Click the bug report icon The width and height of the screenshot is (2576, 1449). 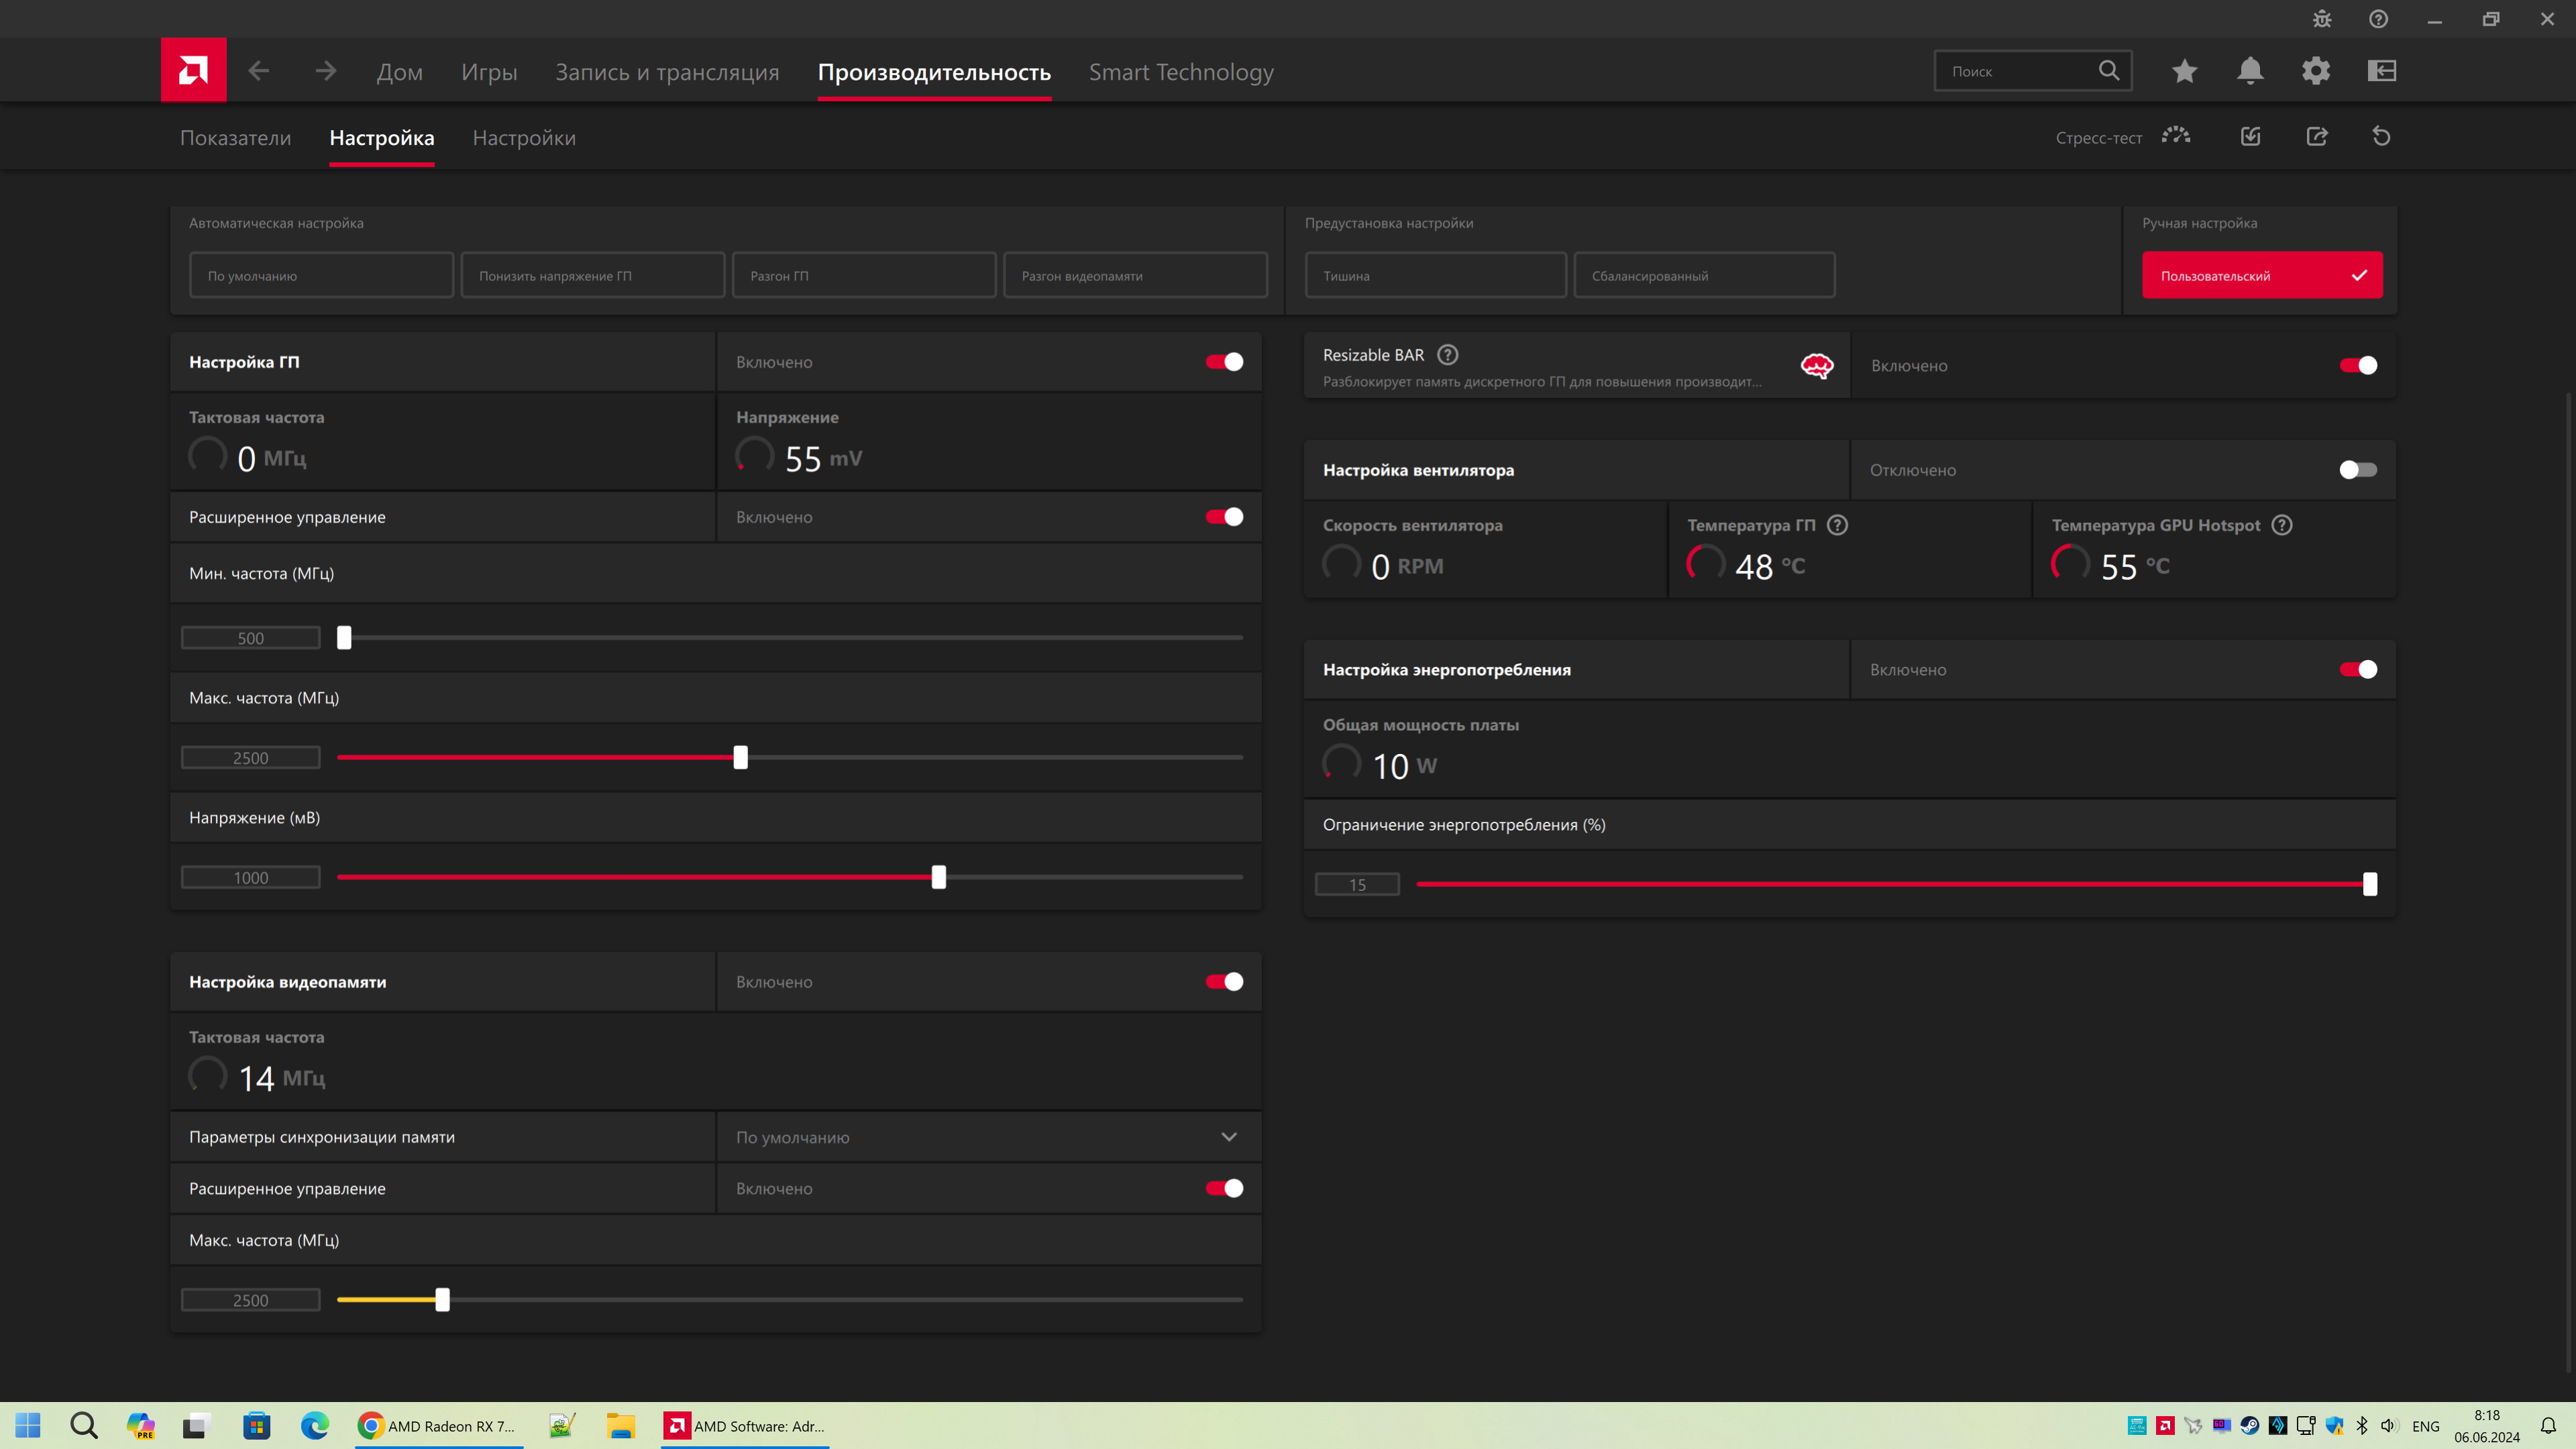tap(2322, 19)
